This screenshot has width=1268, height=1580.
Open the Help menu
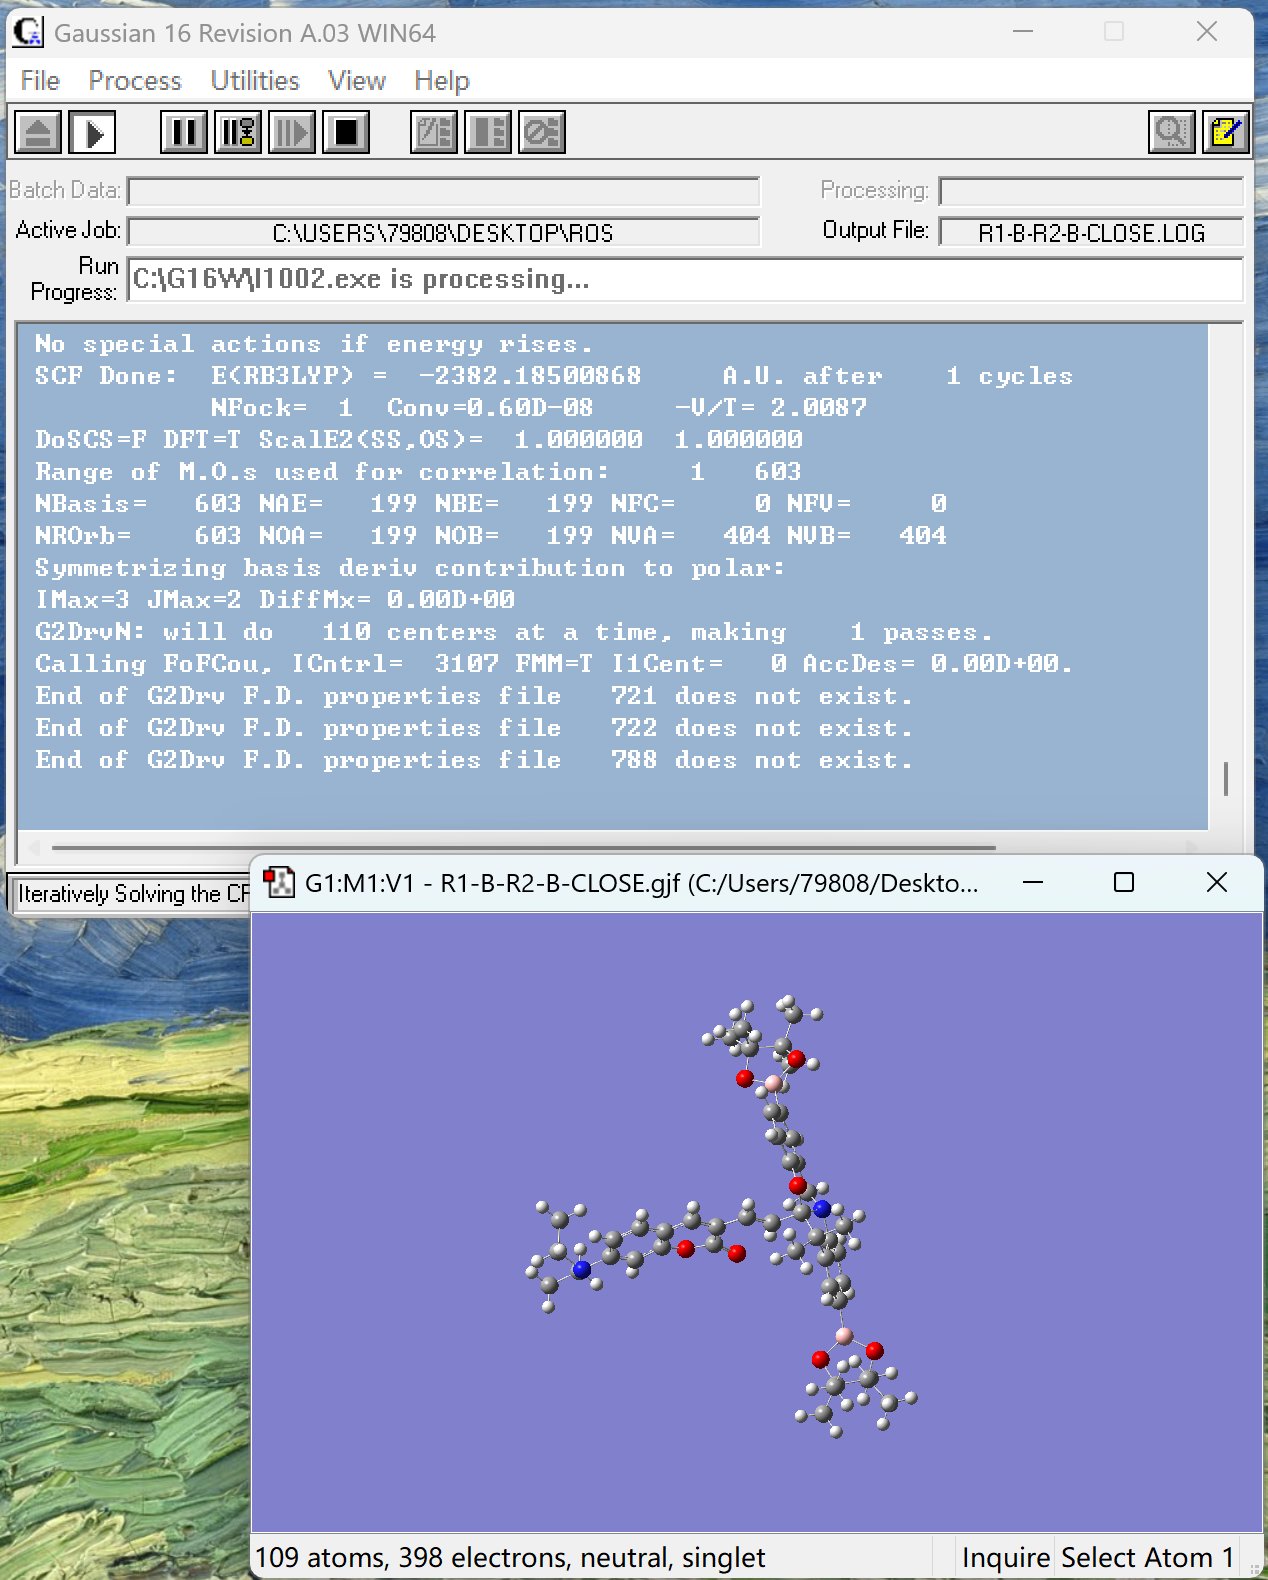[442, 80]
